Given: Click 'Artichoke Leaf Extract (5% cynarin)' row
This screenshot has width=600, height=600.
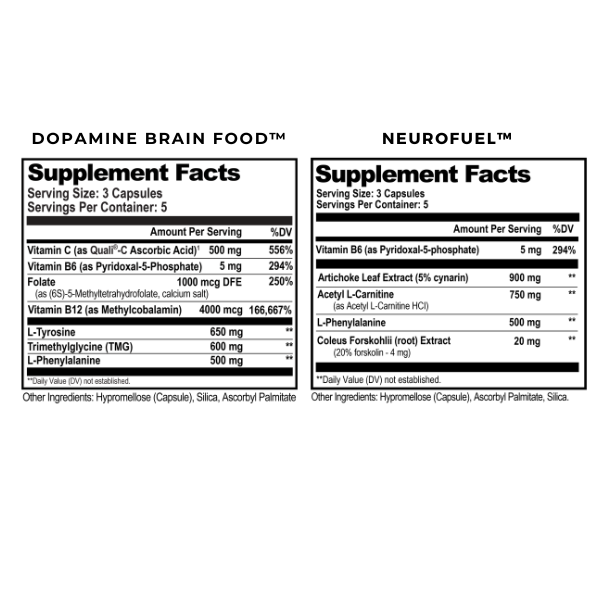Looking at the screenshot, I should pyautogui.click(x=447, y=278).
